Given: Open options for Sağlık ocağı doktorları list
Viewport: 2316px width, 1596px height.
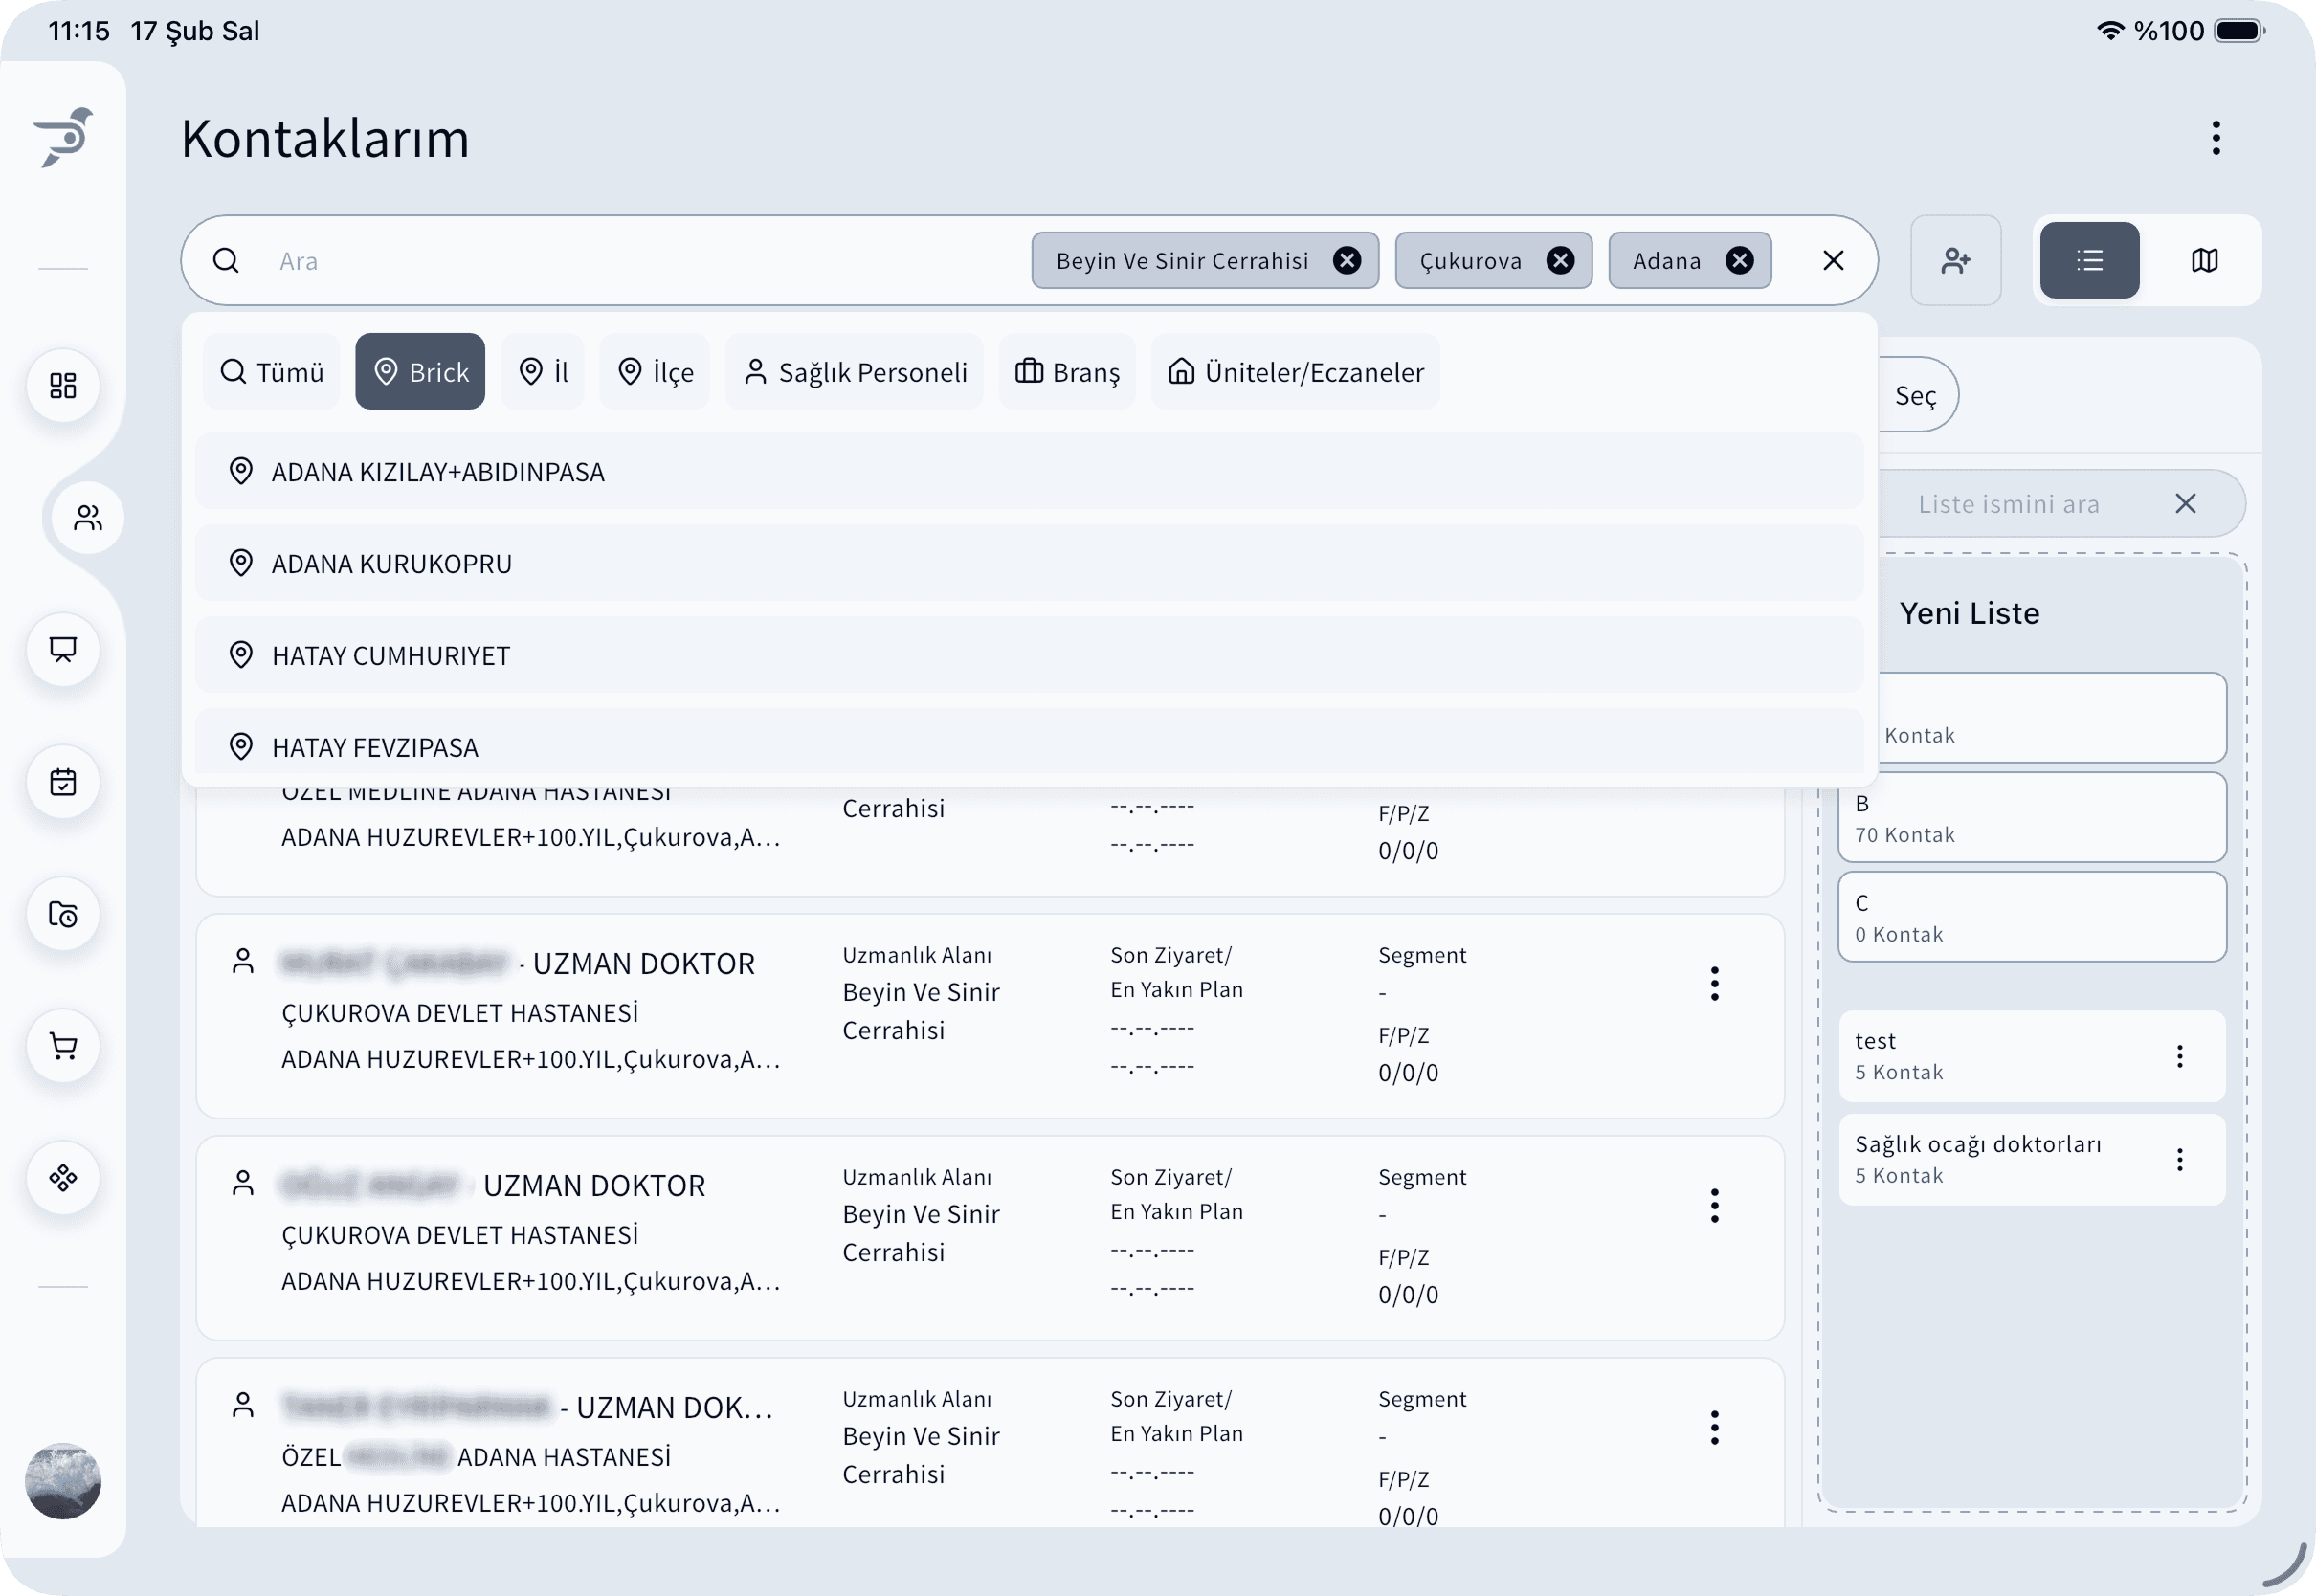Looking at the screenshot, I should click(2180, 1160).
